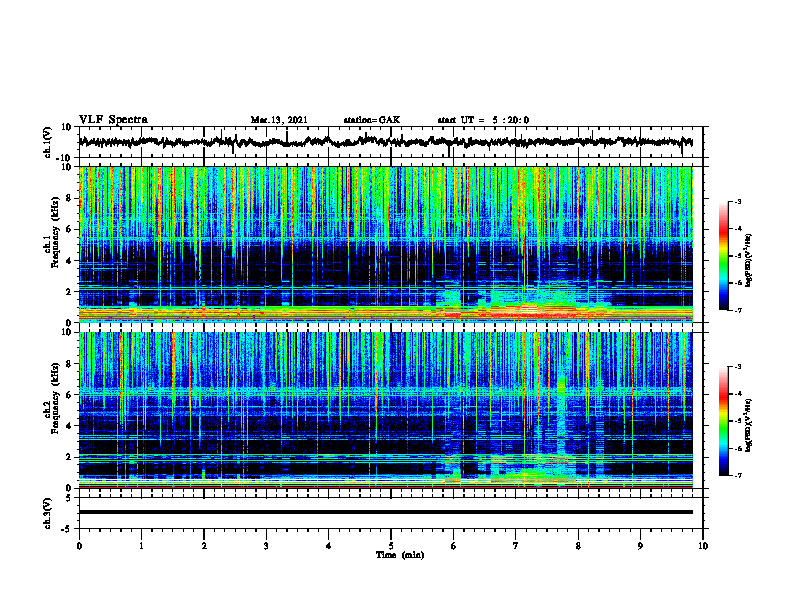The width and height of the screenshot is (792, 612).
Task: Click the "-3" label on ch.1 color scale
Action: (x=737, y=202)
